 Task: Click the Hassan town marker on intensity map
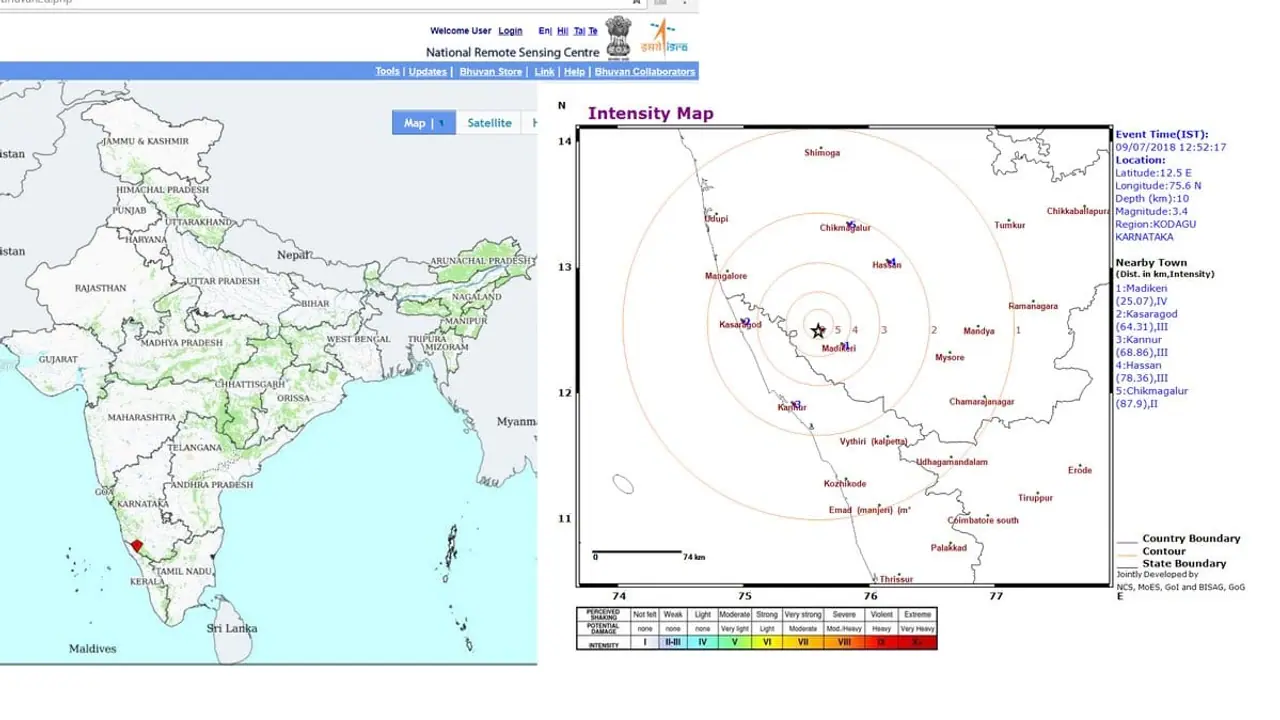click(890, 262)
